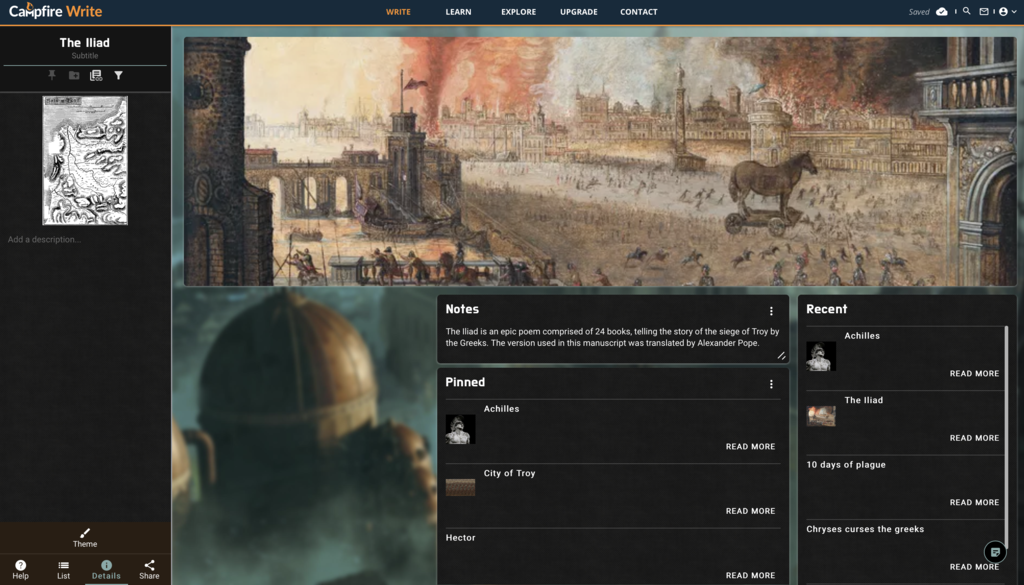Click the 'Recent' panel heading
Viewport: 1024px width, 585px height.
[x=826, y=309]
